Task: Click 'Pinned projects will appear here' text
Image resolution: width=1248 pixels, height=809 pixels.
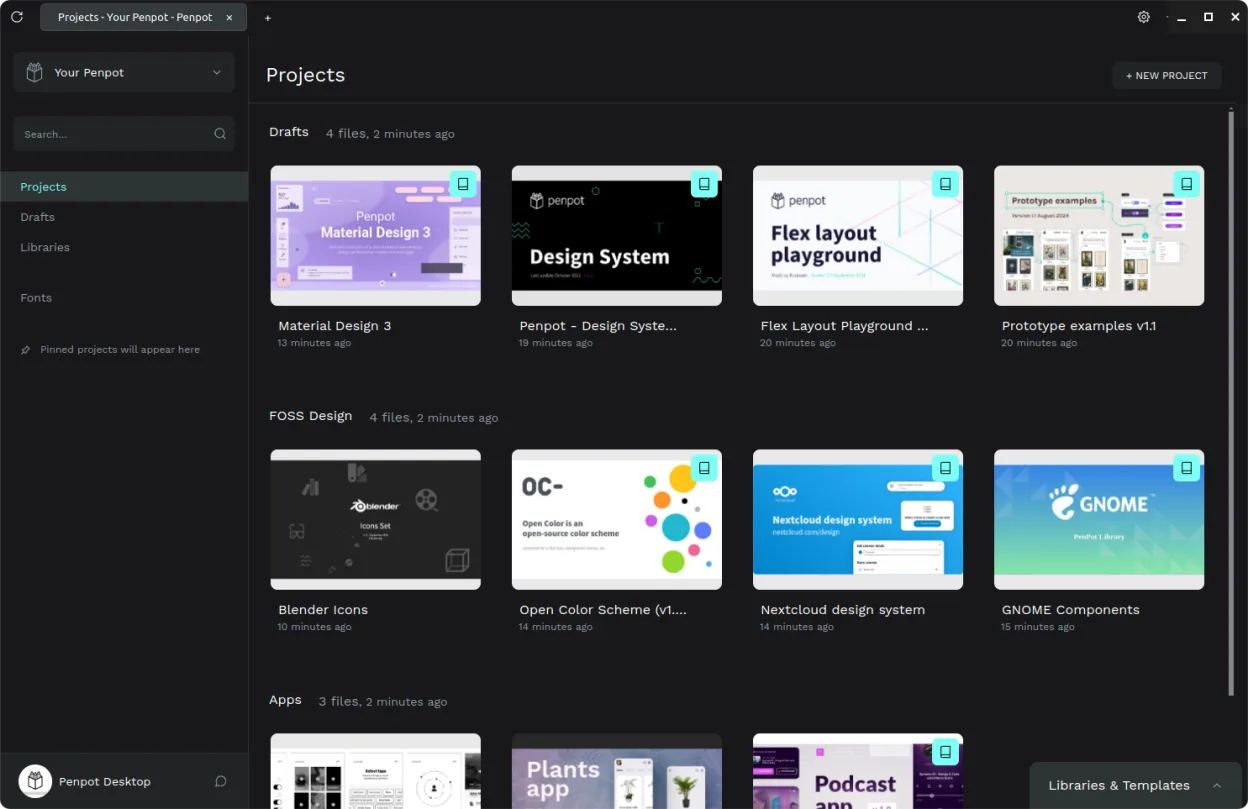Action: click(120, 350)
